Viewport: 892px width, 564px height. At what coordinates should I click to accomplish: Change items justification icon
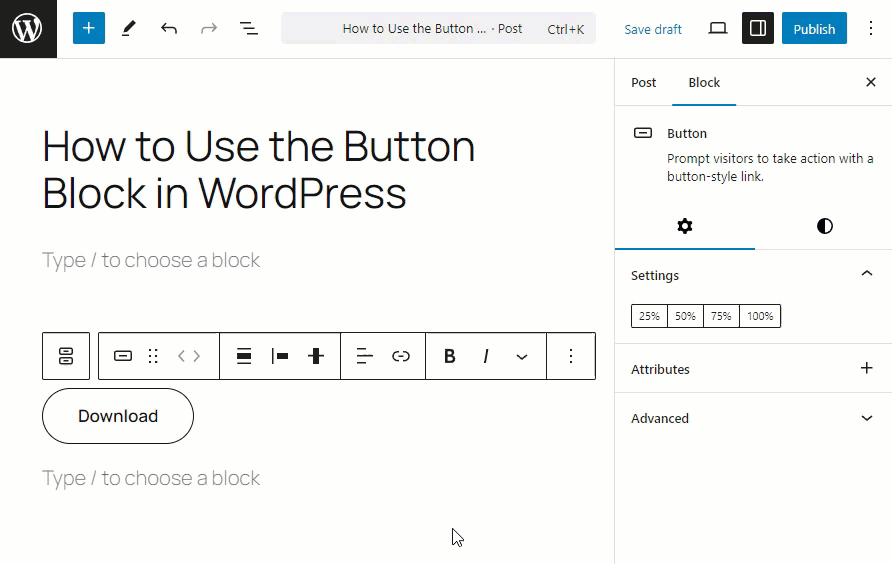tap(279, 356)
